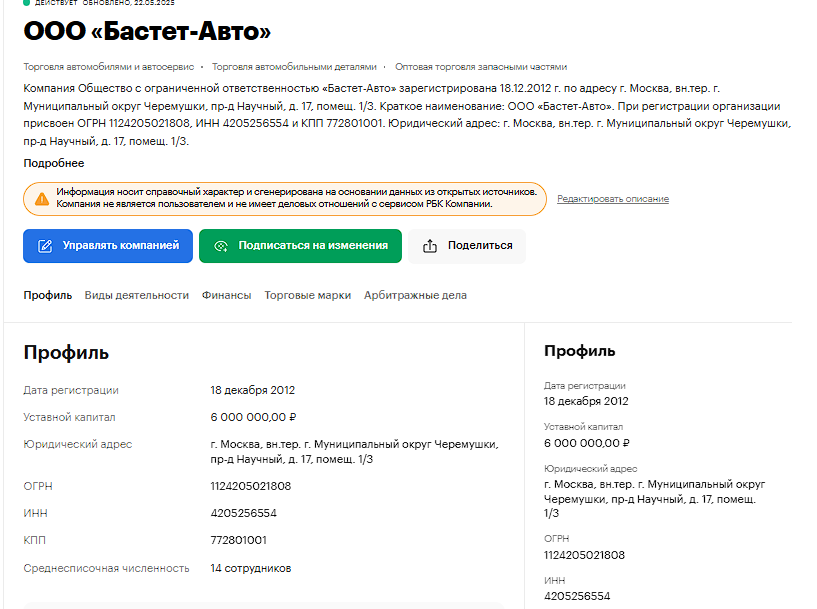Viewport: 817px width, 609px height.
Task: Click the information disclaimer notice text
Action: click(x=296, y=198)
